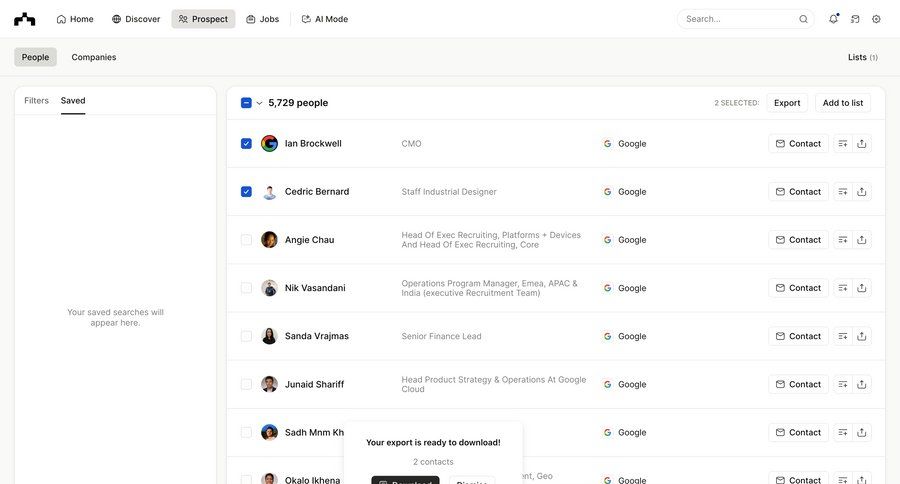
Task: Click the Add to list button
Action: [843, 103]
